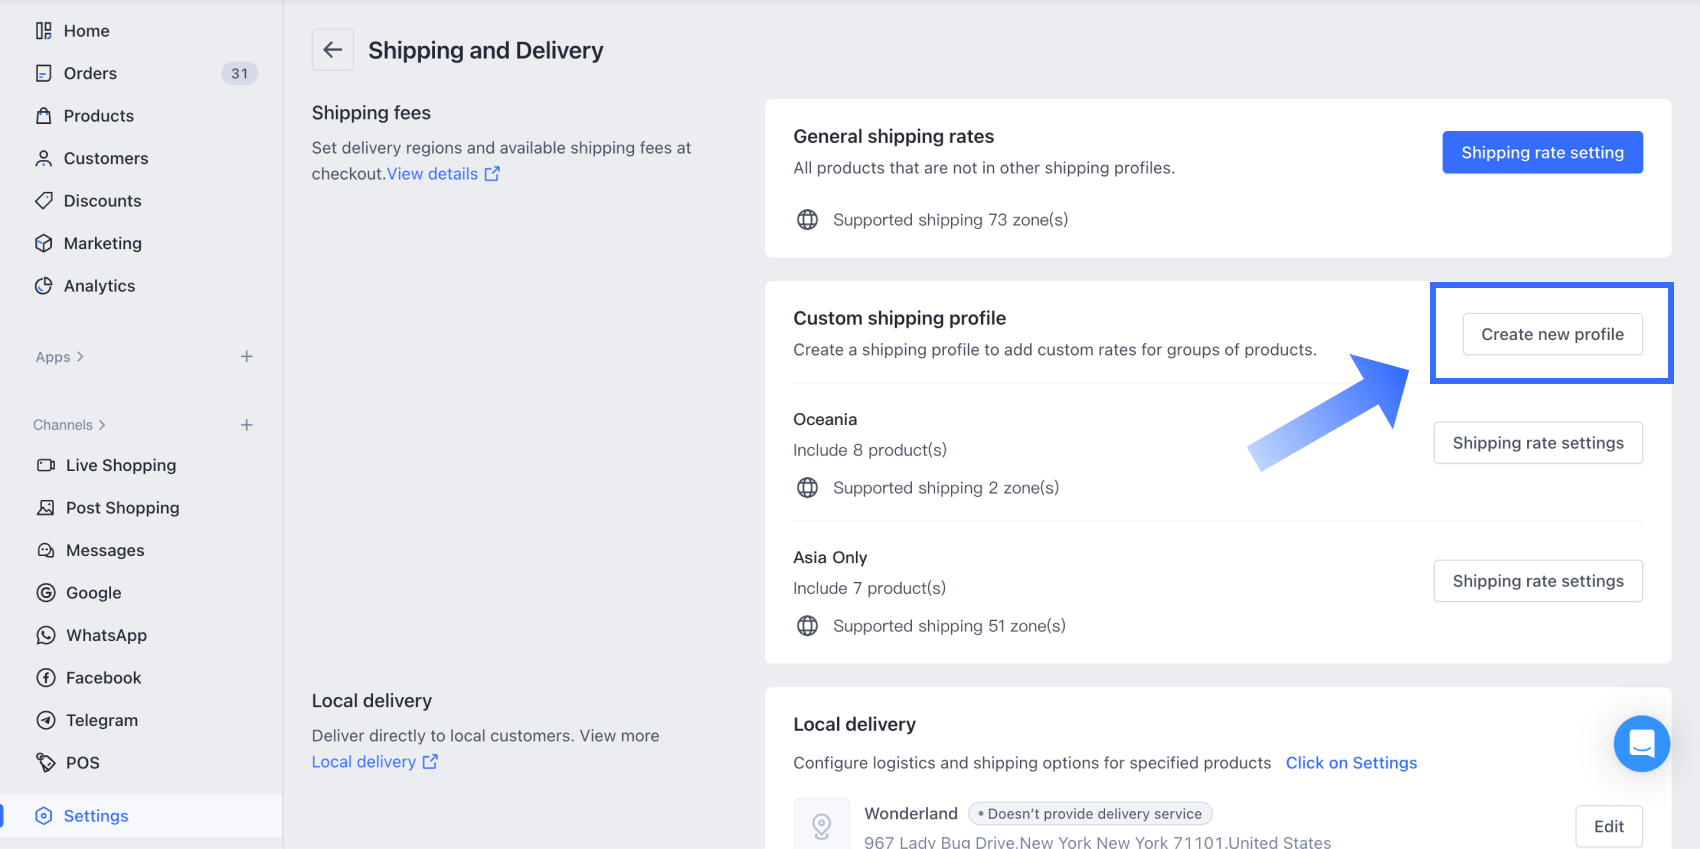
Task: Go to Settings in the sidebar
Action: 96,816
